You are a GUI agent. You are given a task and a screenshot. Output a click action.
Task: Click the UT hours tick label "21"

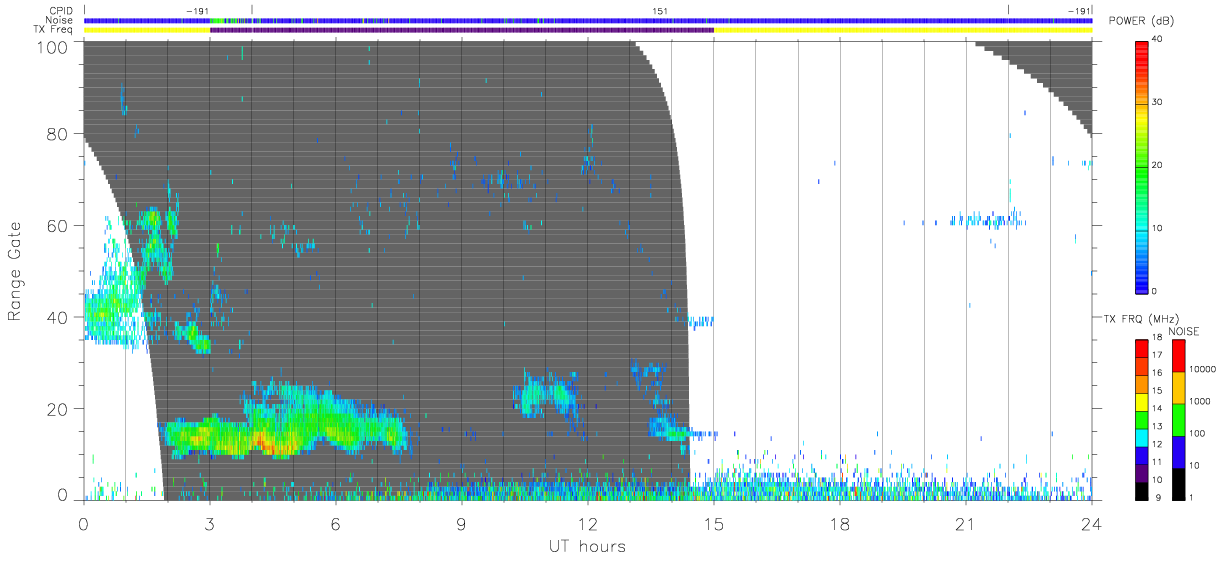tap(965, 523)
